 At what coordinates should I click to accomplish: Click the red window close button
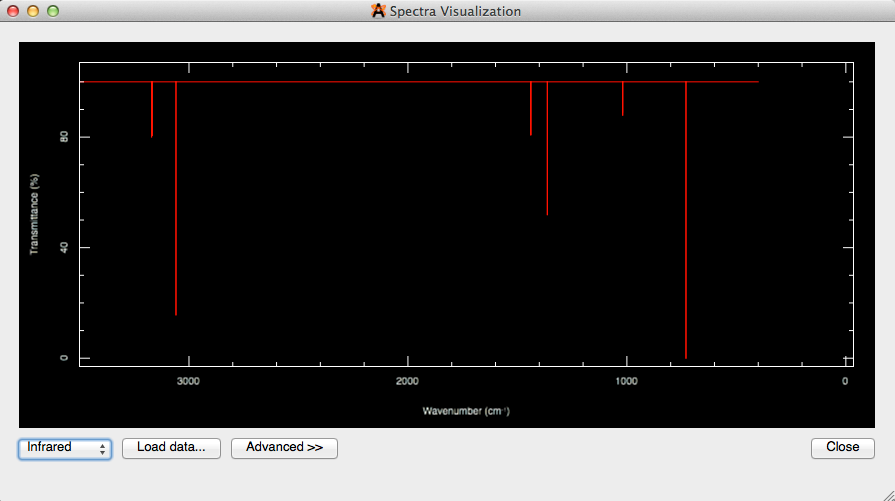pos(14,12)
